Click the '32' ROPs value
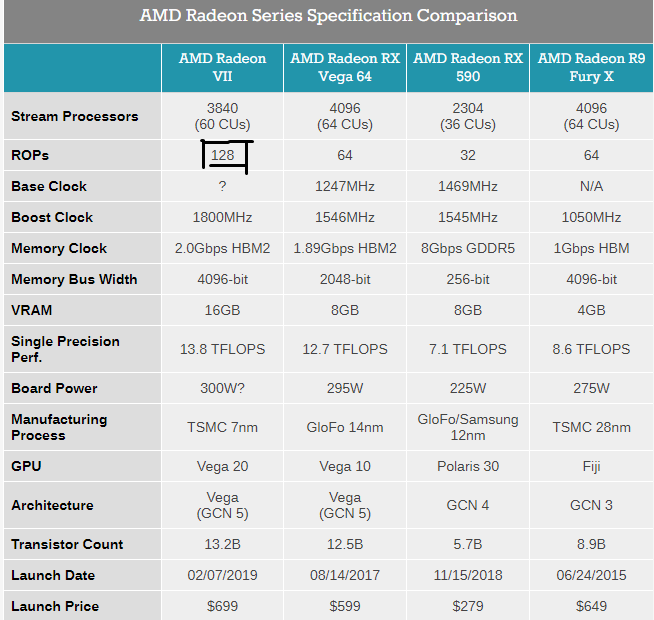 pos(468,155)
